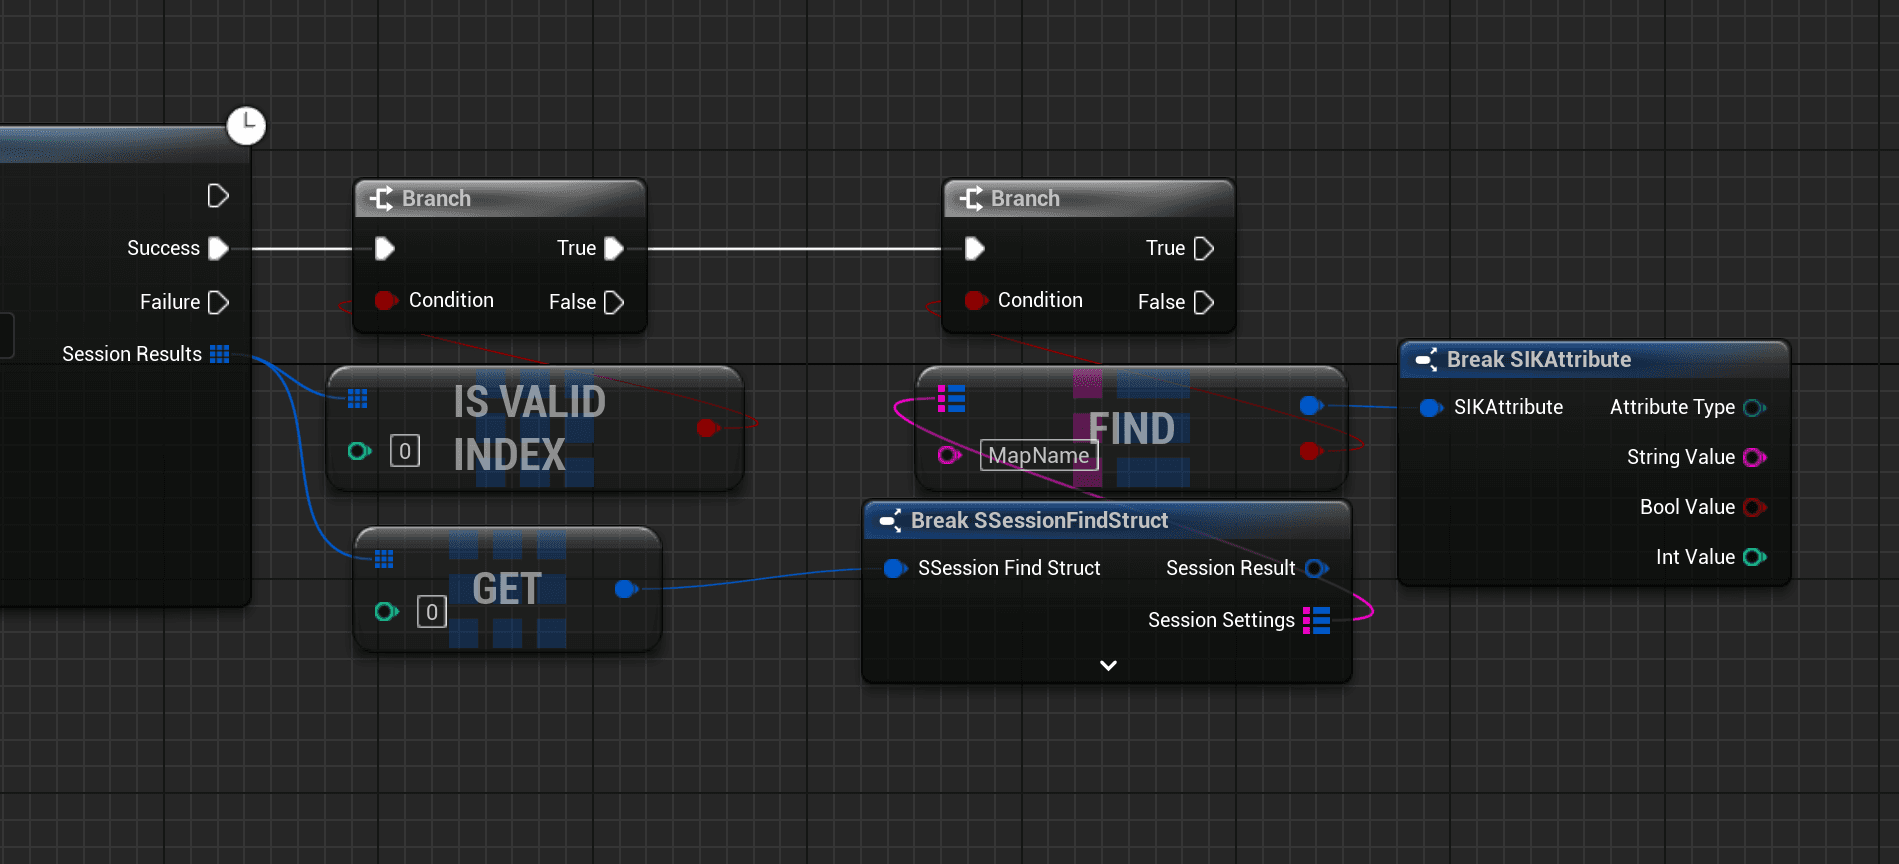Screen dimensions: 1899x864
Task: Select the Break SIKAttribute node title
Action: tap(1538, 360)
